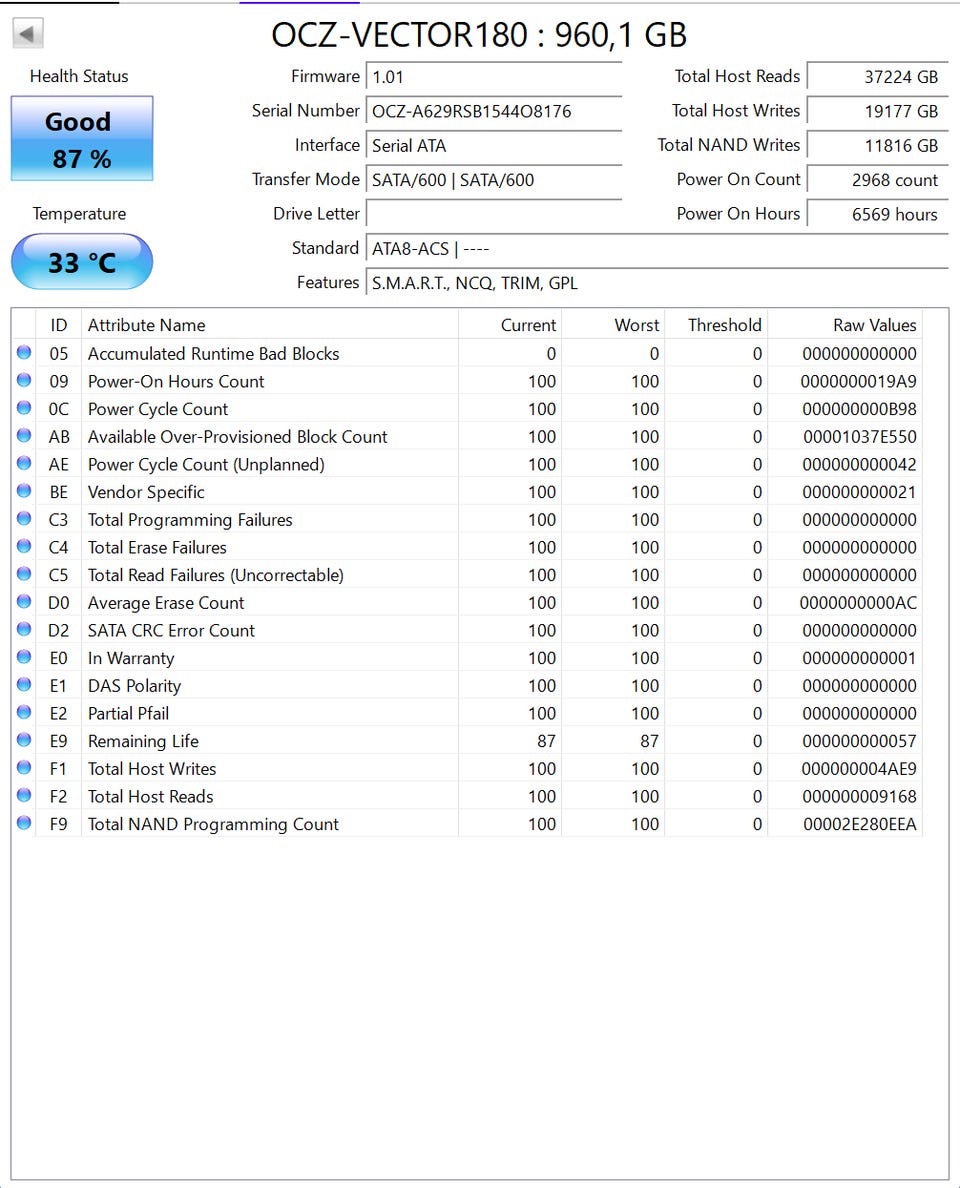Click the status orb for Total Programming Failures
This screenshot has width=960, height=1188.
pyautogui.click(x=24, y=518)
